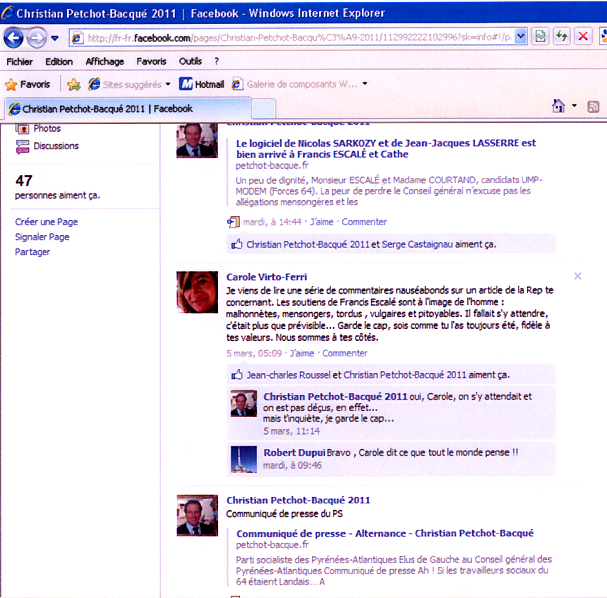Click J'aime on the mardi 14:44 post
The height and width of the screenshot is (598, 607).
coord(321,222)
